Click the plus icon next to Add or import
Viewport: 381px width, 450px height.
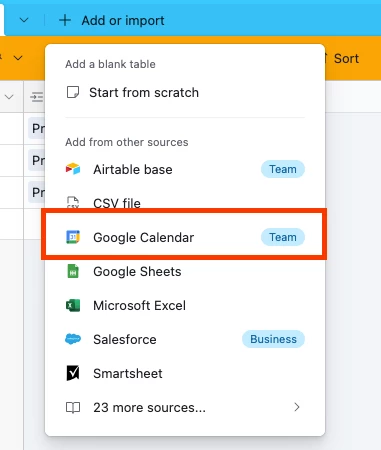pos(65,20)
